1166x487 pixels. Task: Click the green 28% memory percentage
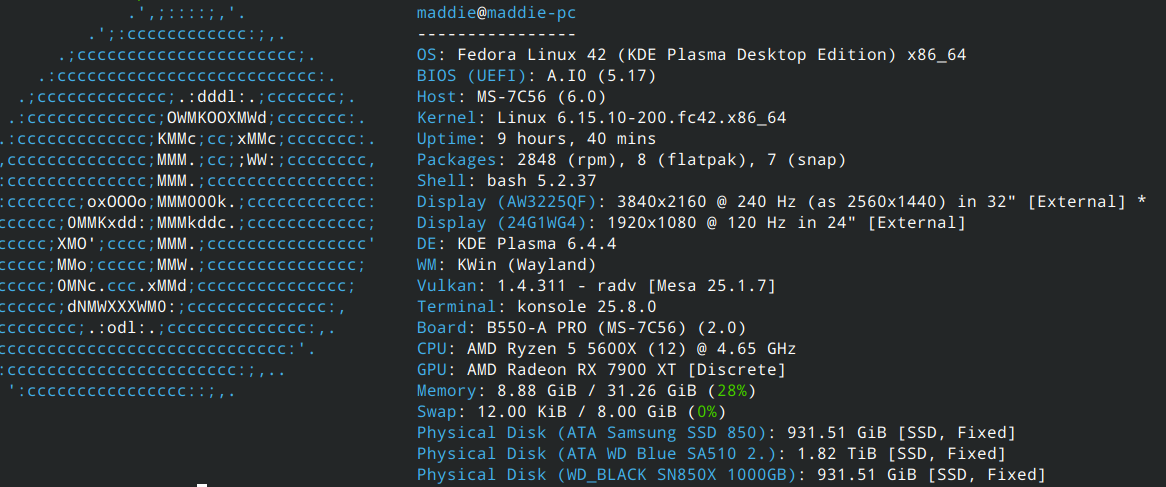click(x=731, y=391)
